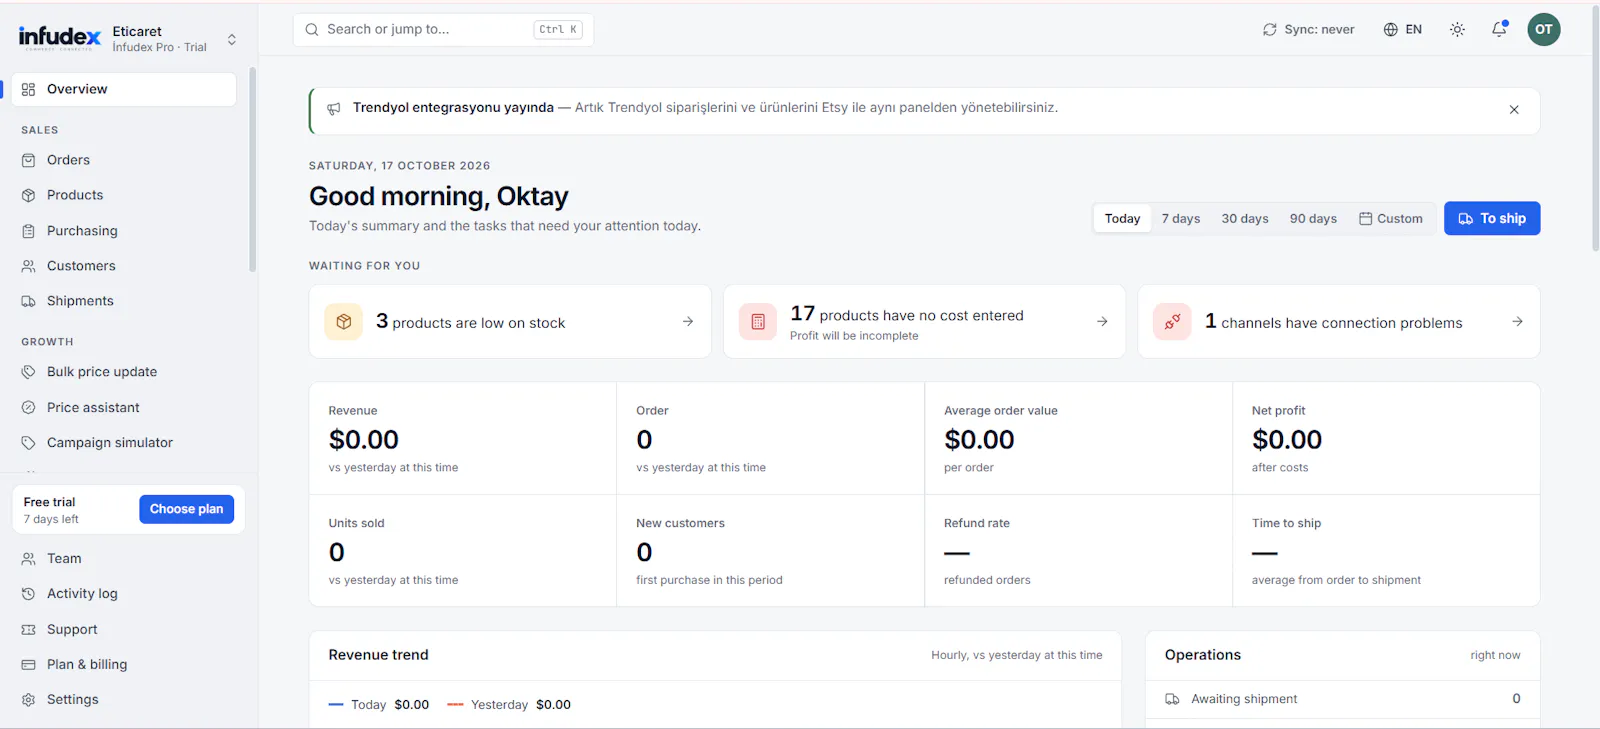Screen dimensions: 1600x729
Task: Select the 30 days period tab
Action: click(x=1245, y=218)
